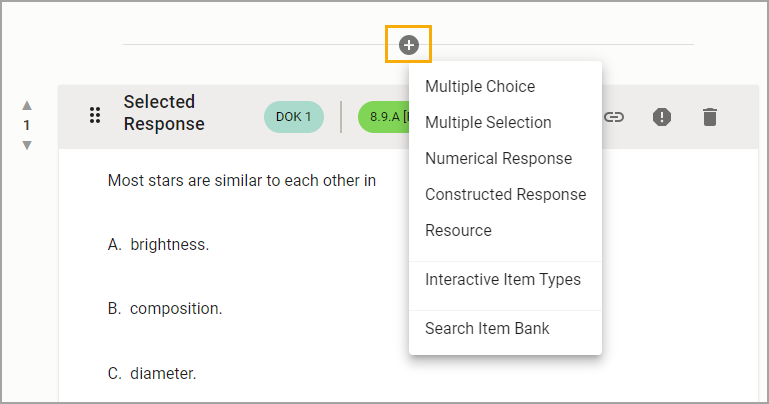Image resolution: width=769 pixels, height=404 pixels.
Task: Insert a Resource from the menu
Action: tap(458, 230)
